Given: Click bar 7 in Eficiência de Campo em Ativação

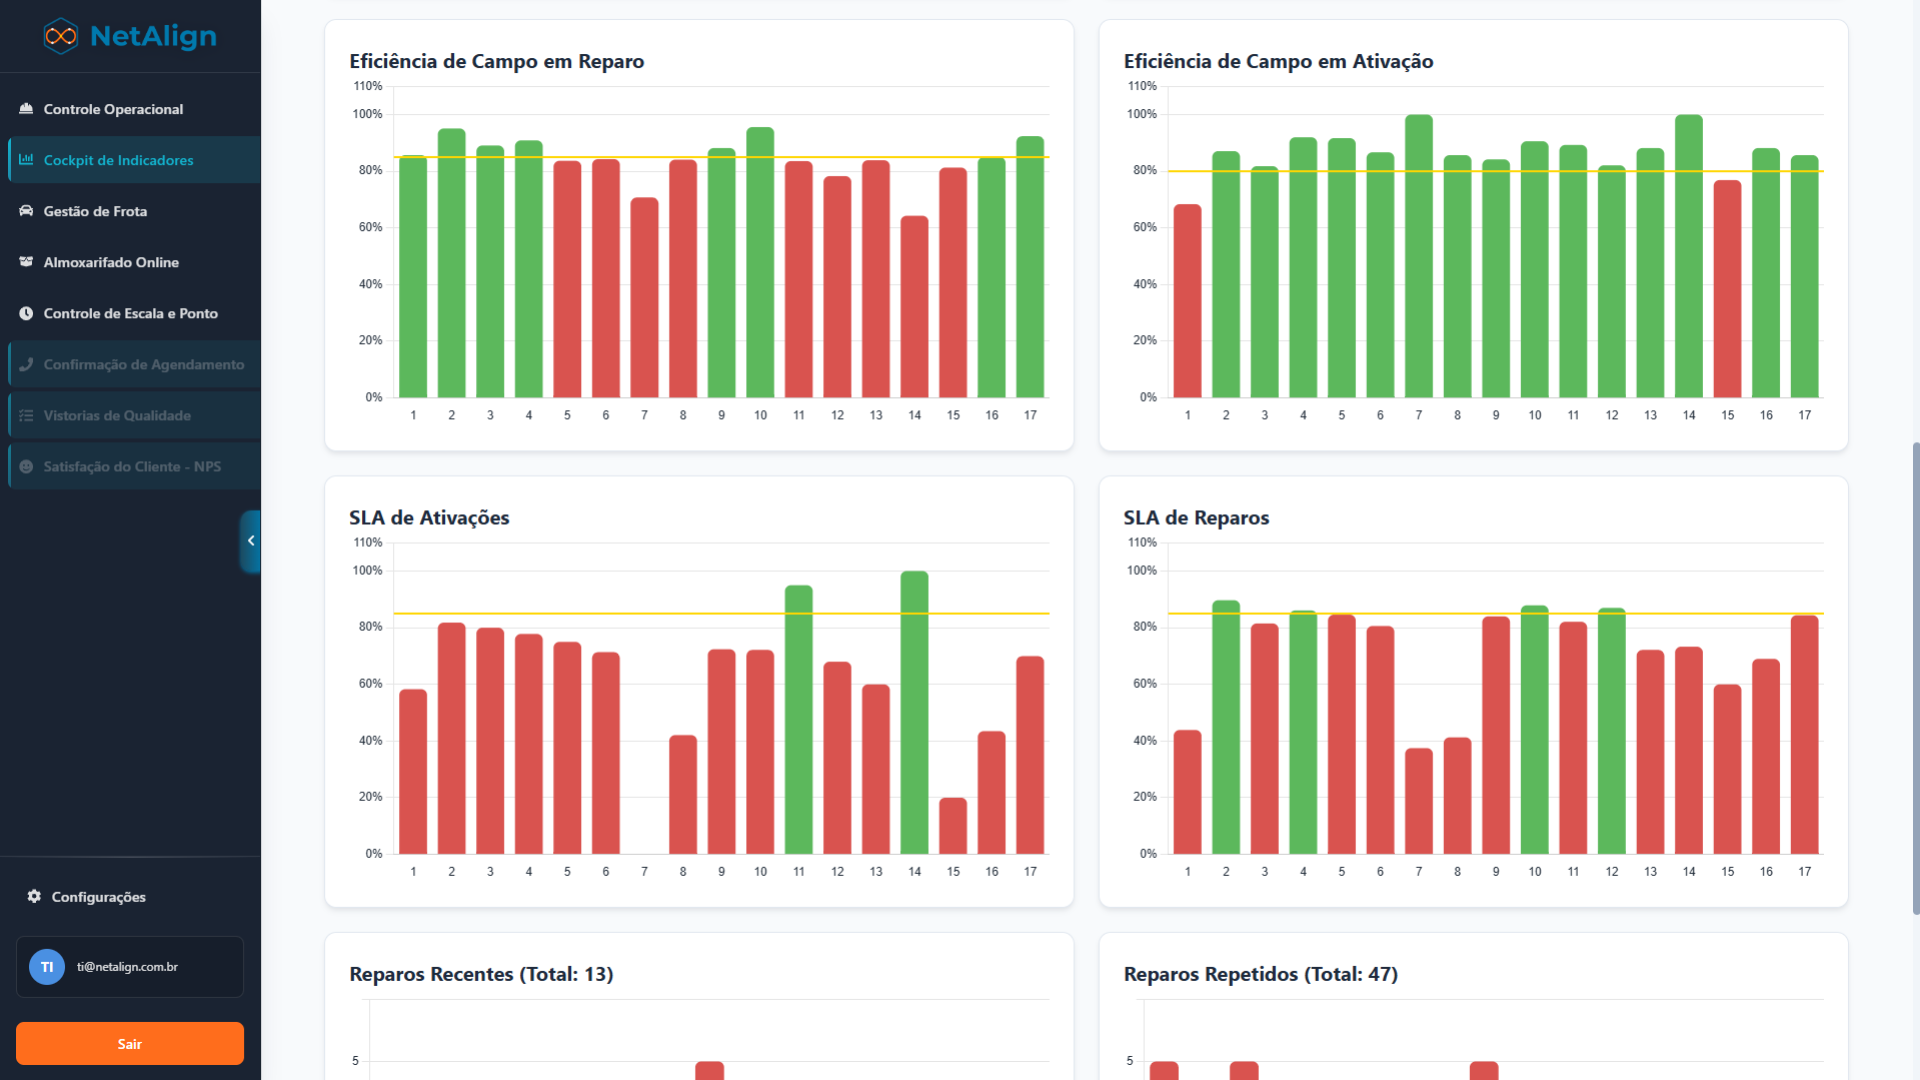Looking at the screenshot, I should pyautogui.click(x=1418, y=256).
